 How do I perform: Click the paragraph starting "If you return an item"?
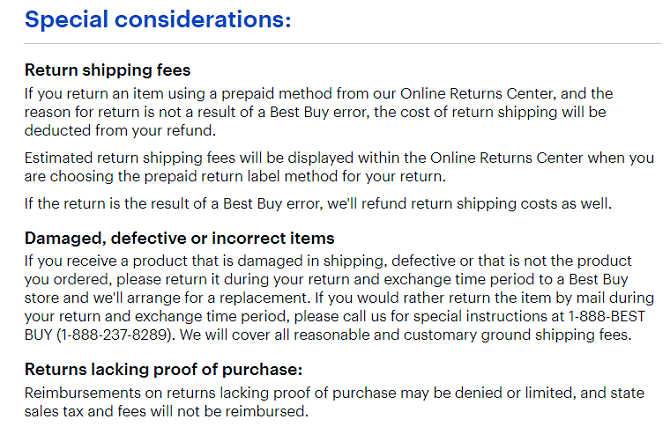[x=320, y=112]
